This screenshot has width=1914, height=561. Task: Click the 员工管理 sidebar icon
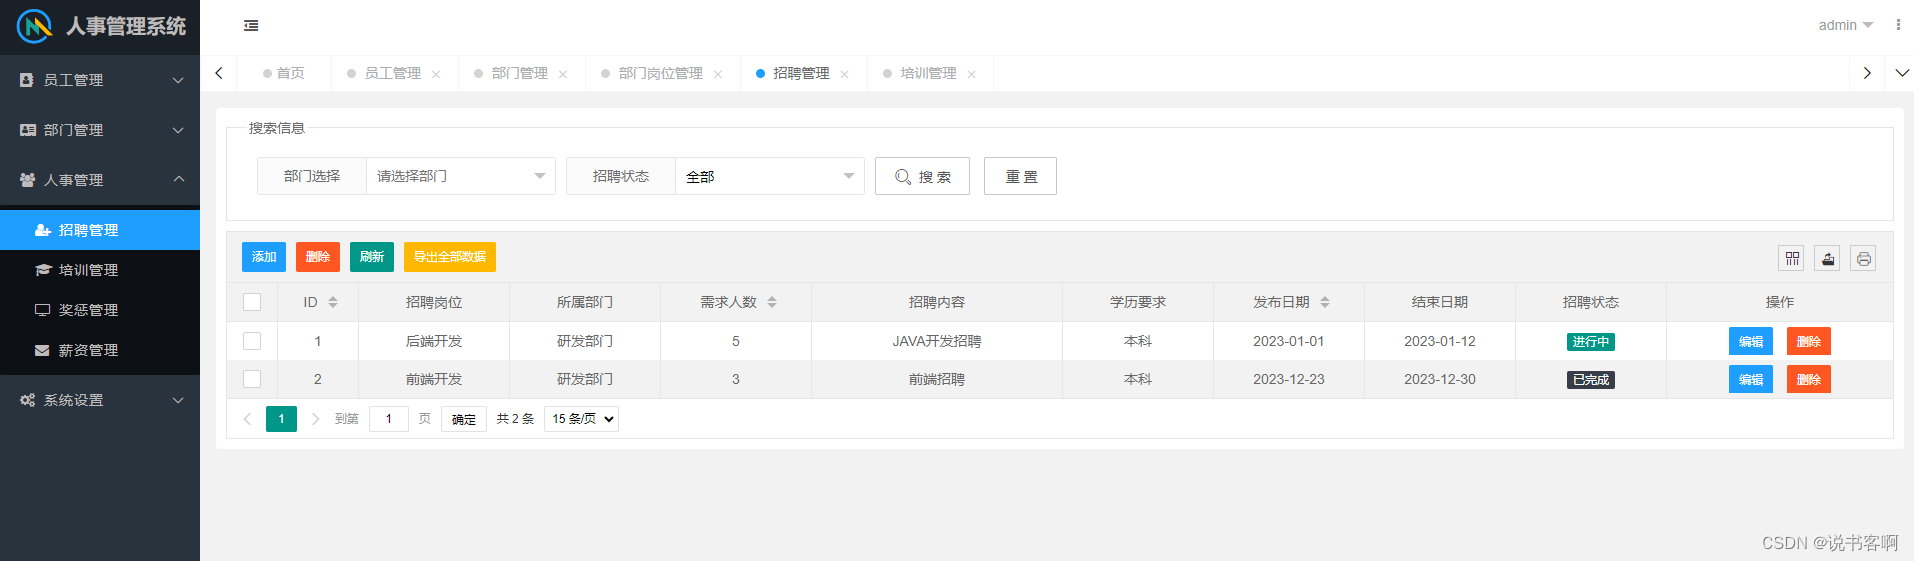point(27,80)
